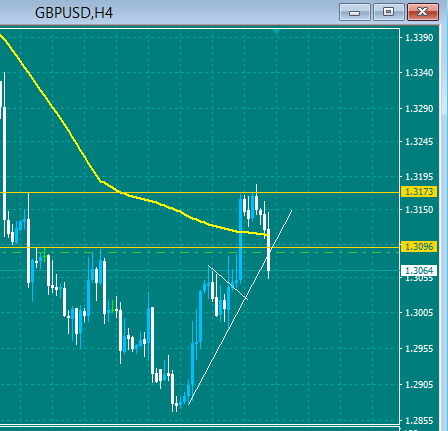This screenshot has width=448, height=431.
Task: Click the GBPUSD,H4 window title
Action: click(x=74, y=13)
